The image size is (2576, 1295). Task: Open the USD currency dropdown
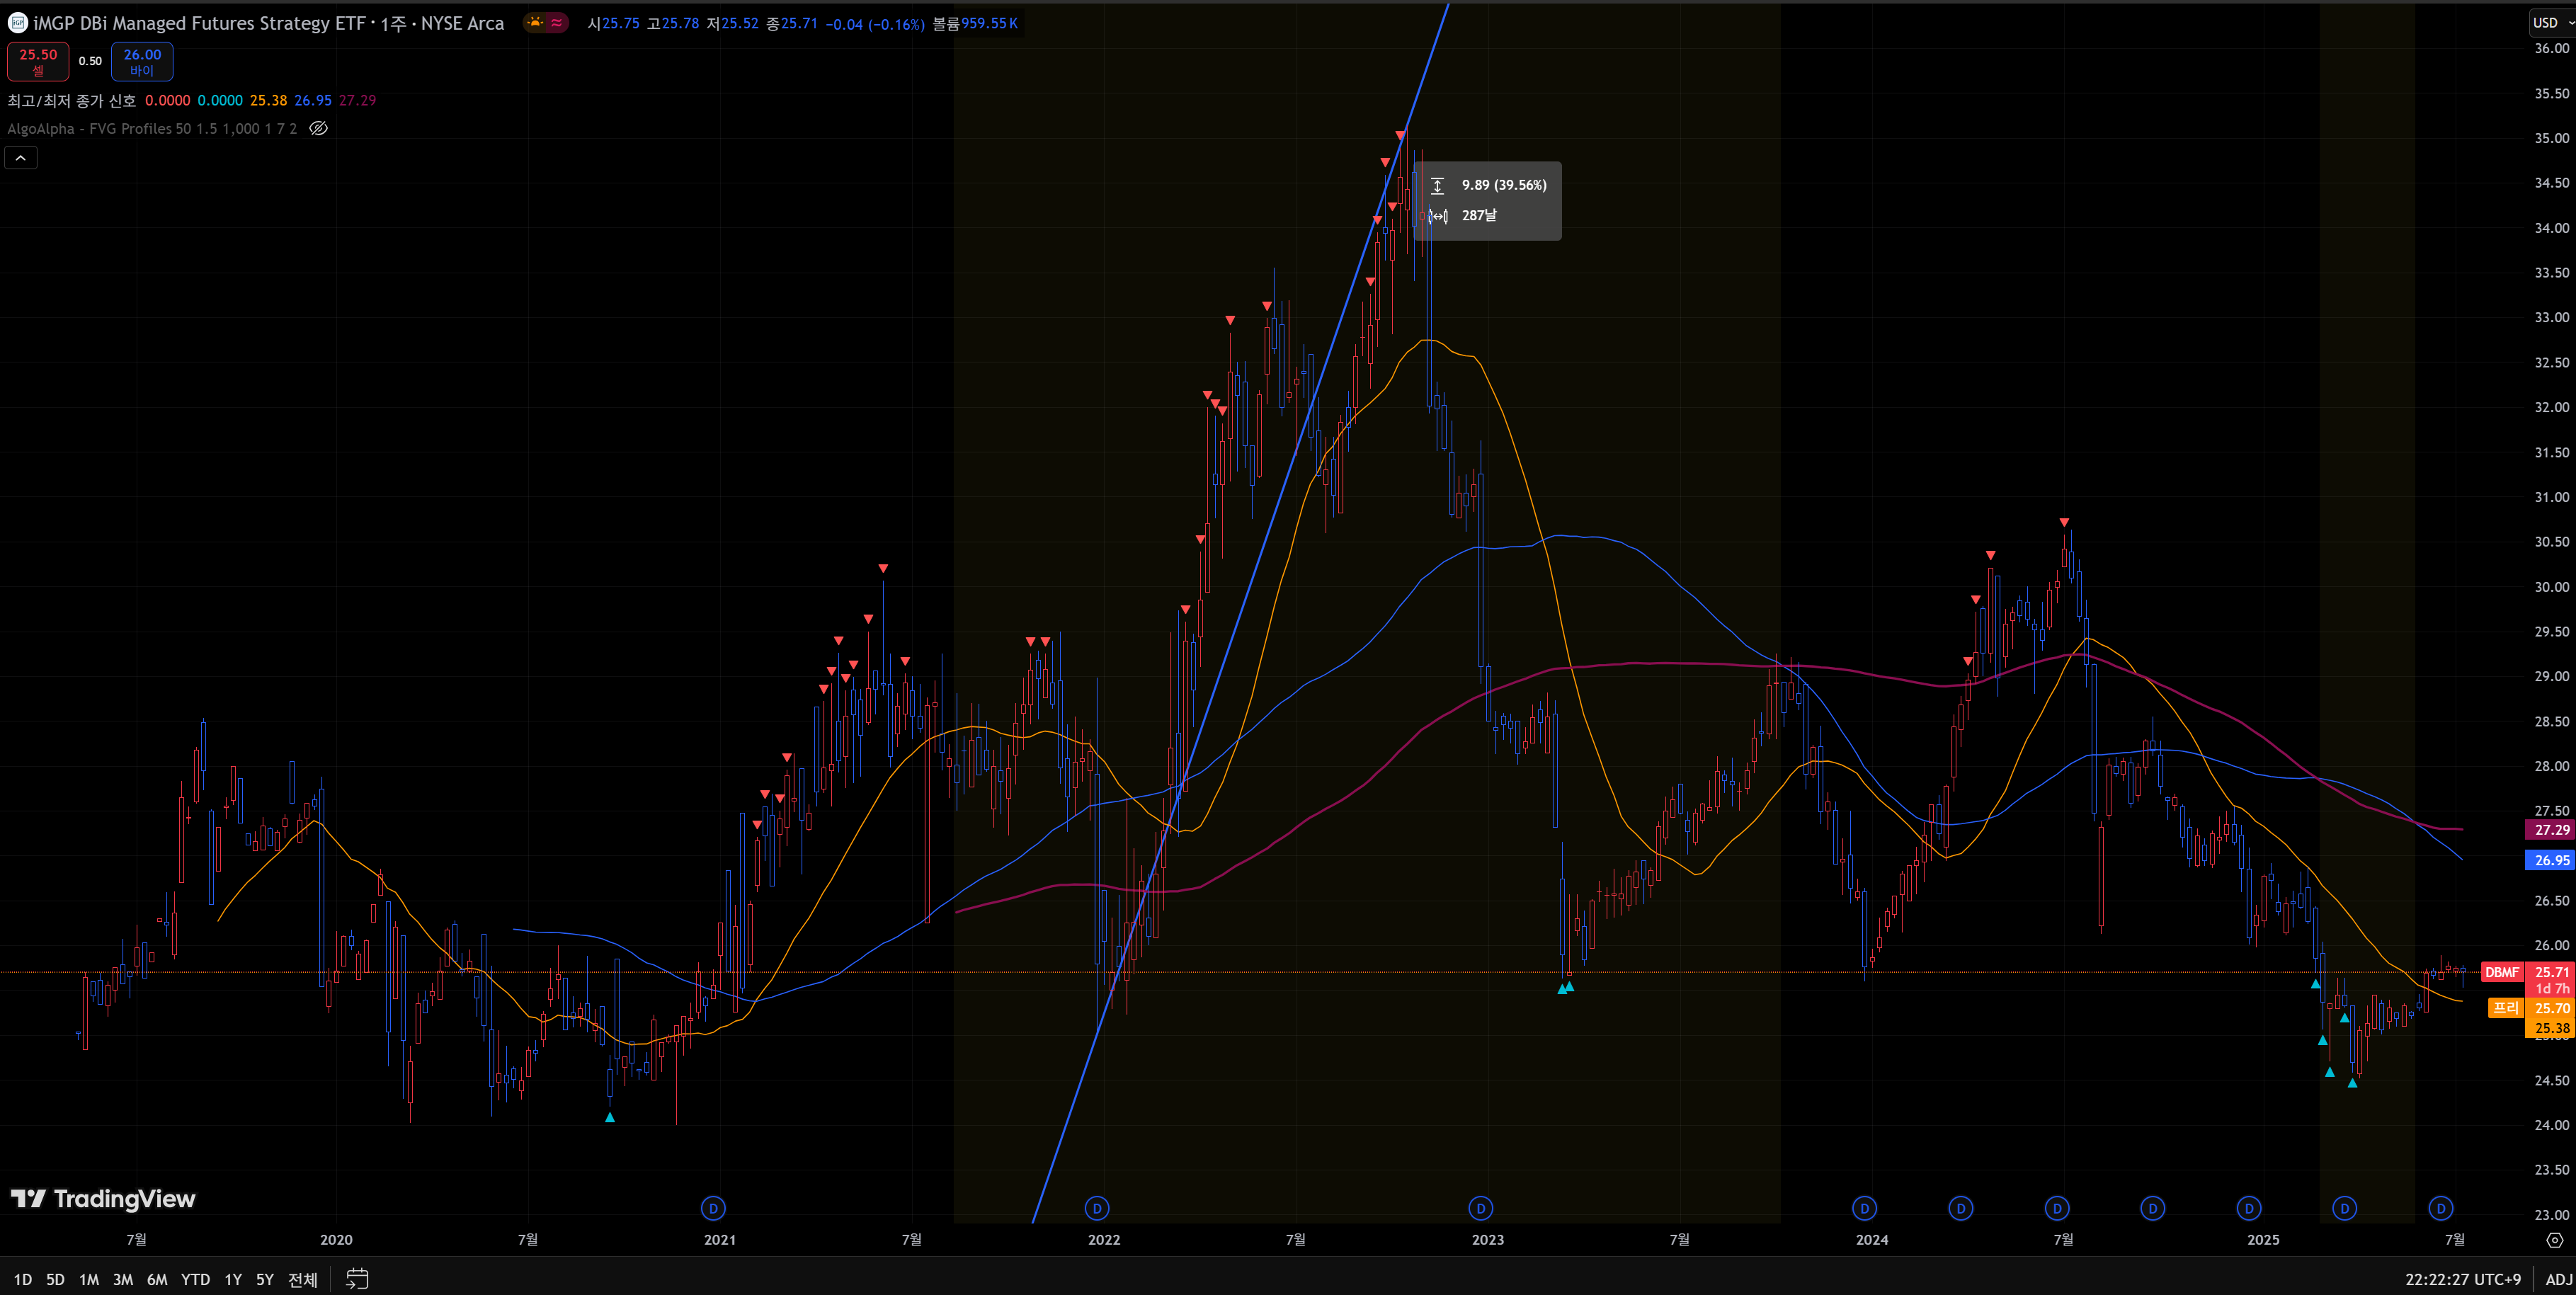tap(2551, 22)
